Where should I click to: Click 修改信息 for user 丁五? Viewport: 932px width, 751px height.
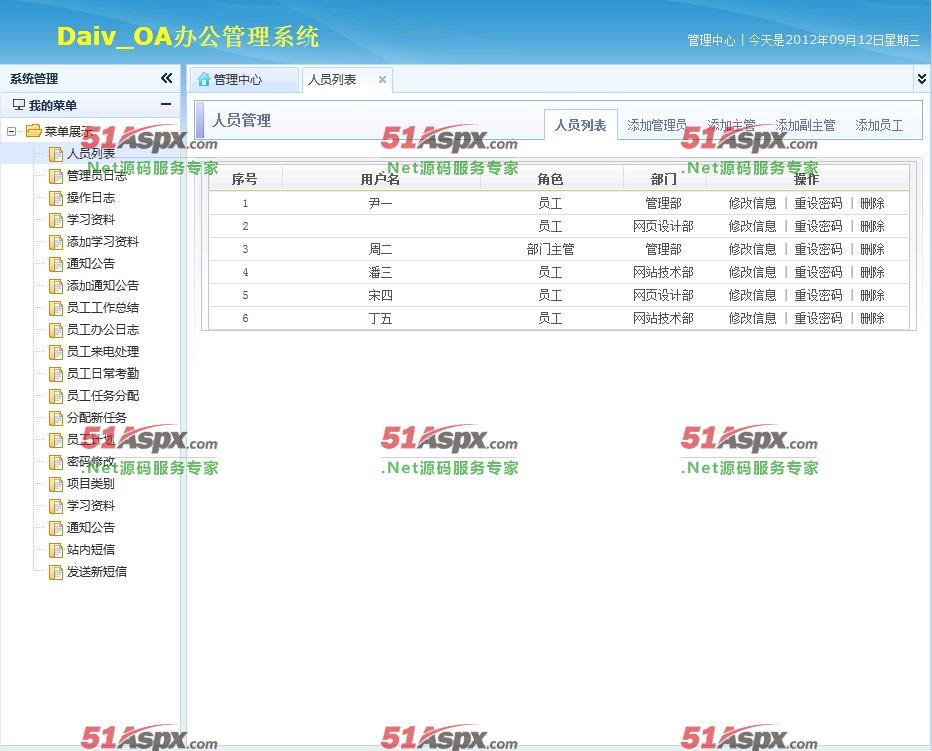coord(752,318)
